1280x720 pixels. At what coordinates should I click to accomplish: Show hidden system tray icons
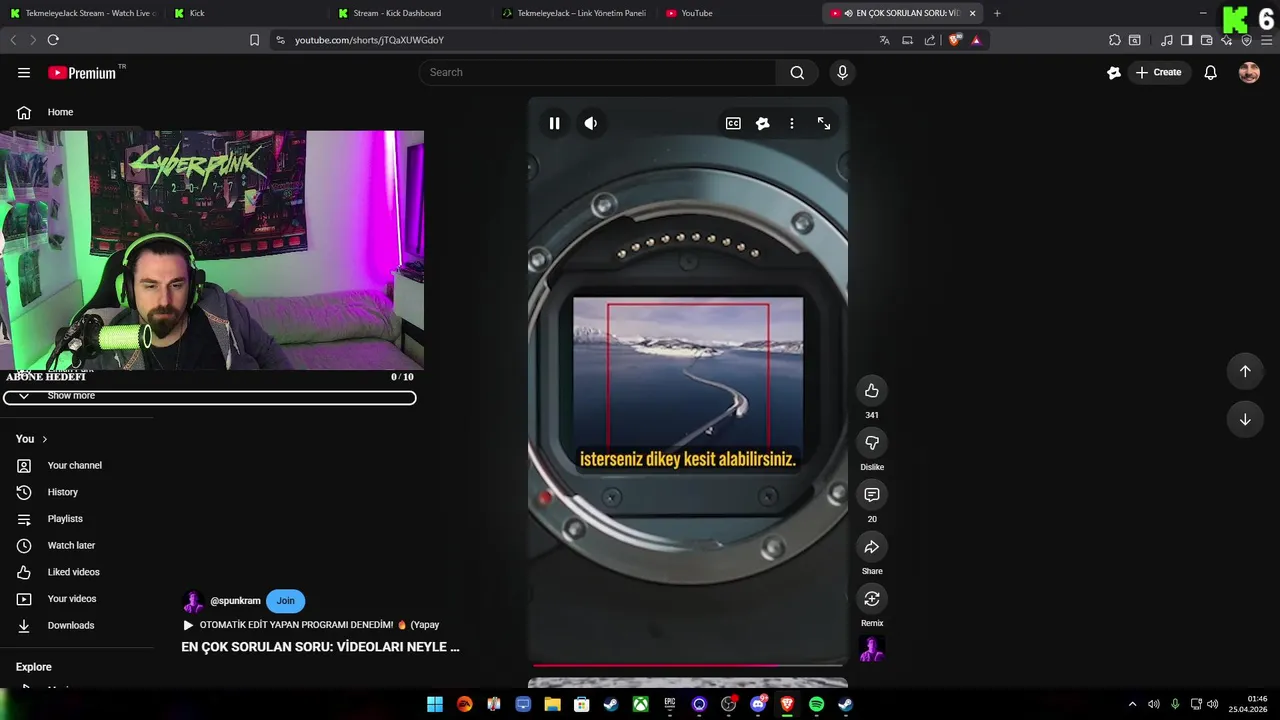click(1132, 704)
